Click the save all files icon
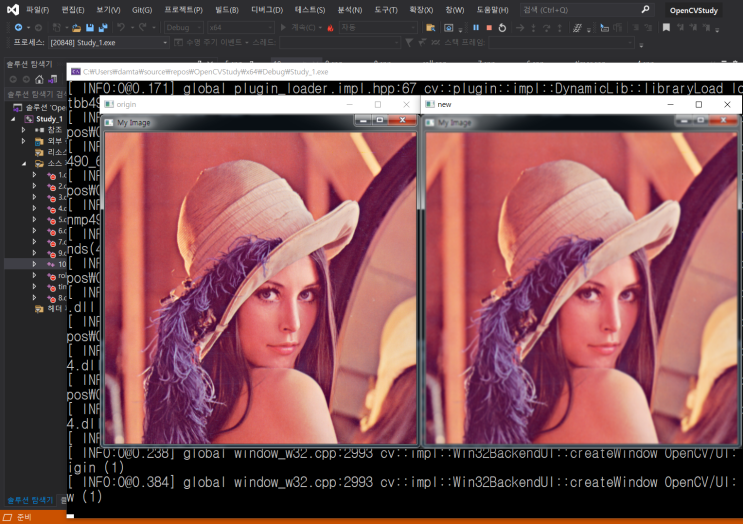 coord(103,28)
